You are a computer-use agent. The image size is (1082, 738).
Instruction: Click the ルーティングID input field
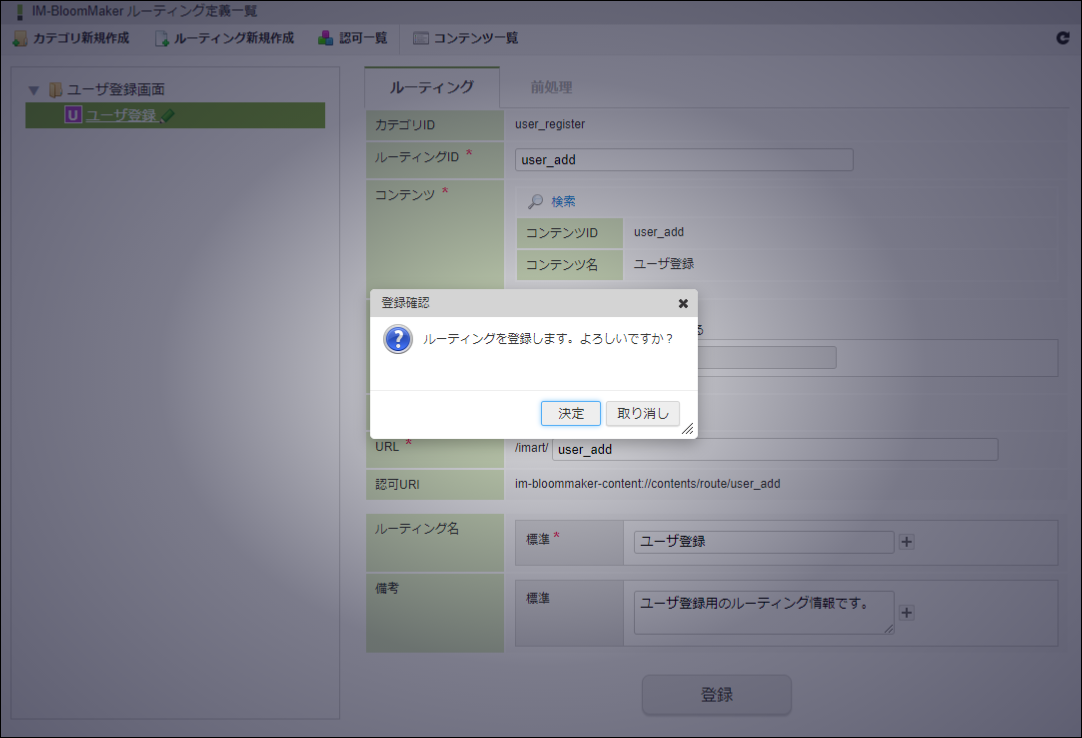(684, 159)
